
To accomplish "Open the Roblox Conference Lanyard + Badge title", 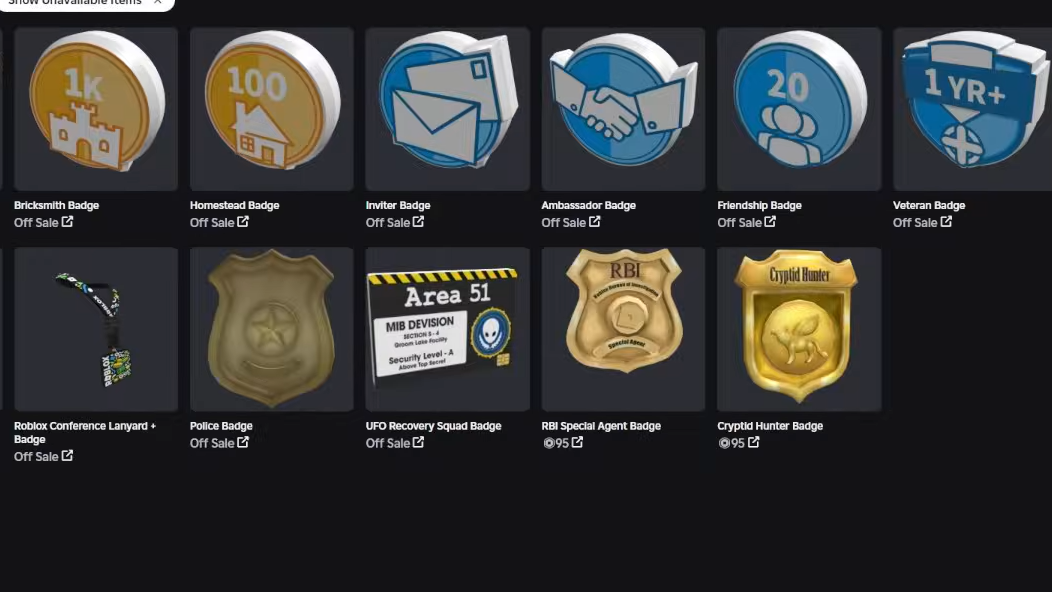I will click(x=85, y=432).
